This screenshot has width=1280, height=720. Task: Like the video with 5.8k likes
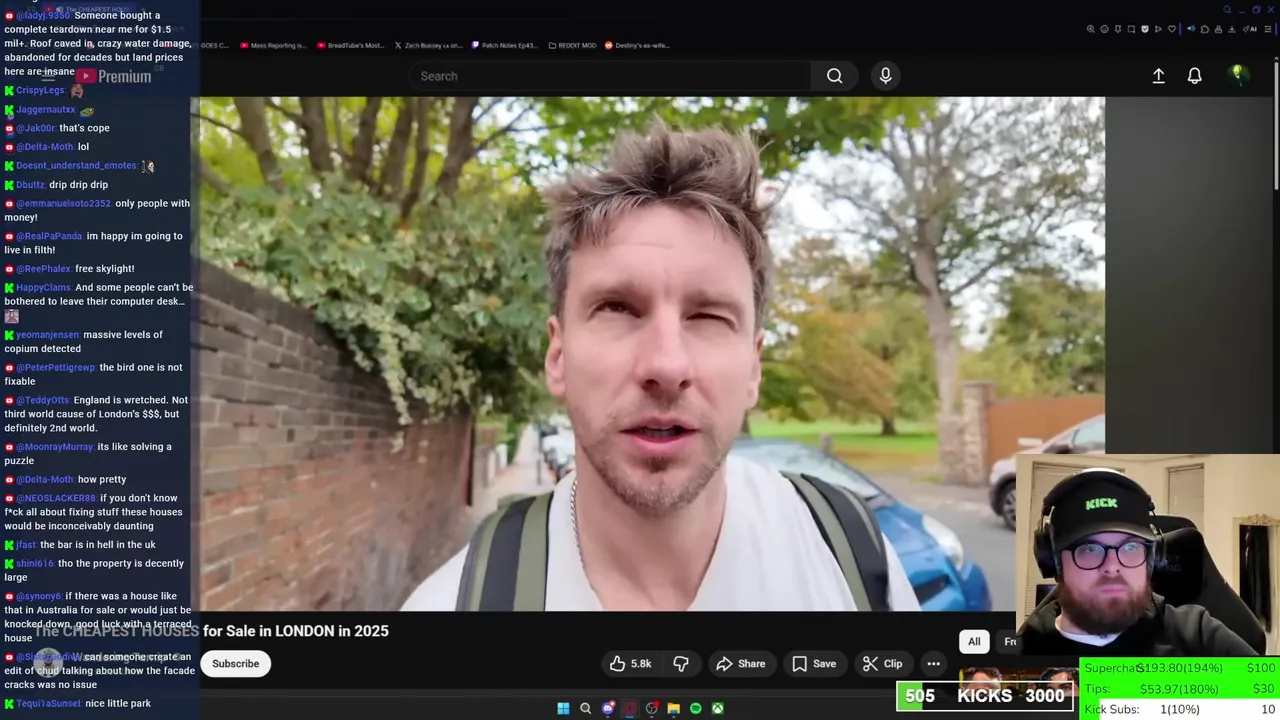tap(630, 664)
